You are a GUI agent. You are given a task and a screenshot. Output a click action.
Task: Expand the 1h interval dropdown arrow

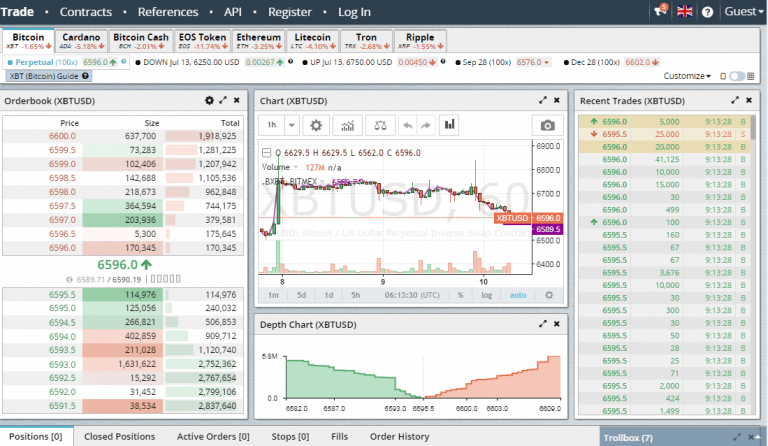291,125
